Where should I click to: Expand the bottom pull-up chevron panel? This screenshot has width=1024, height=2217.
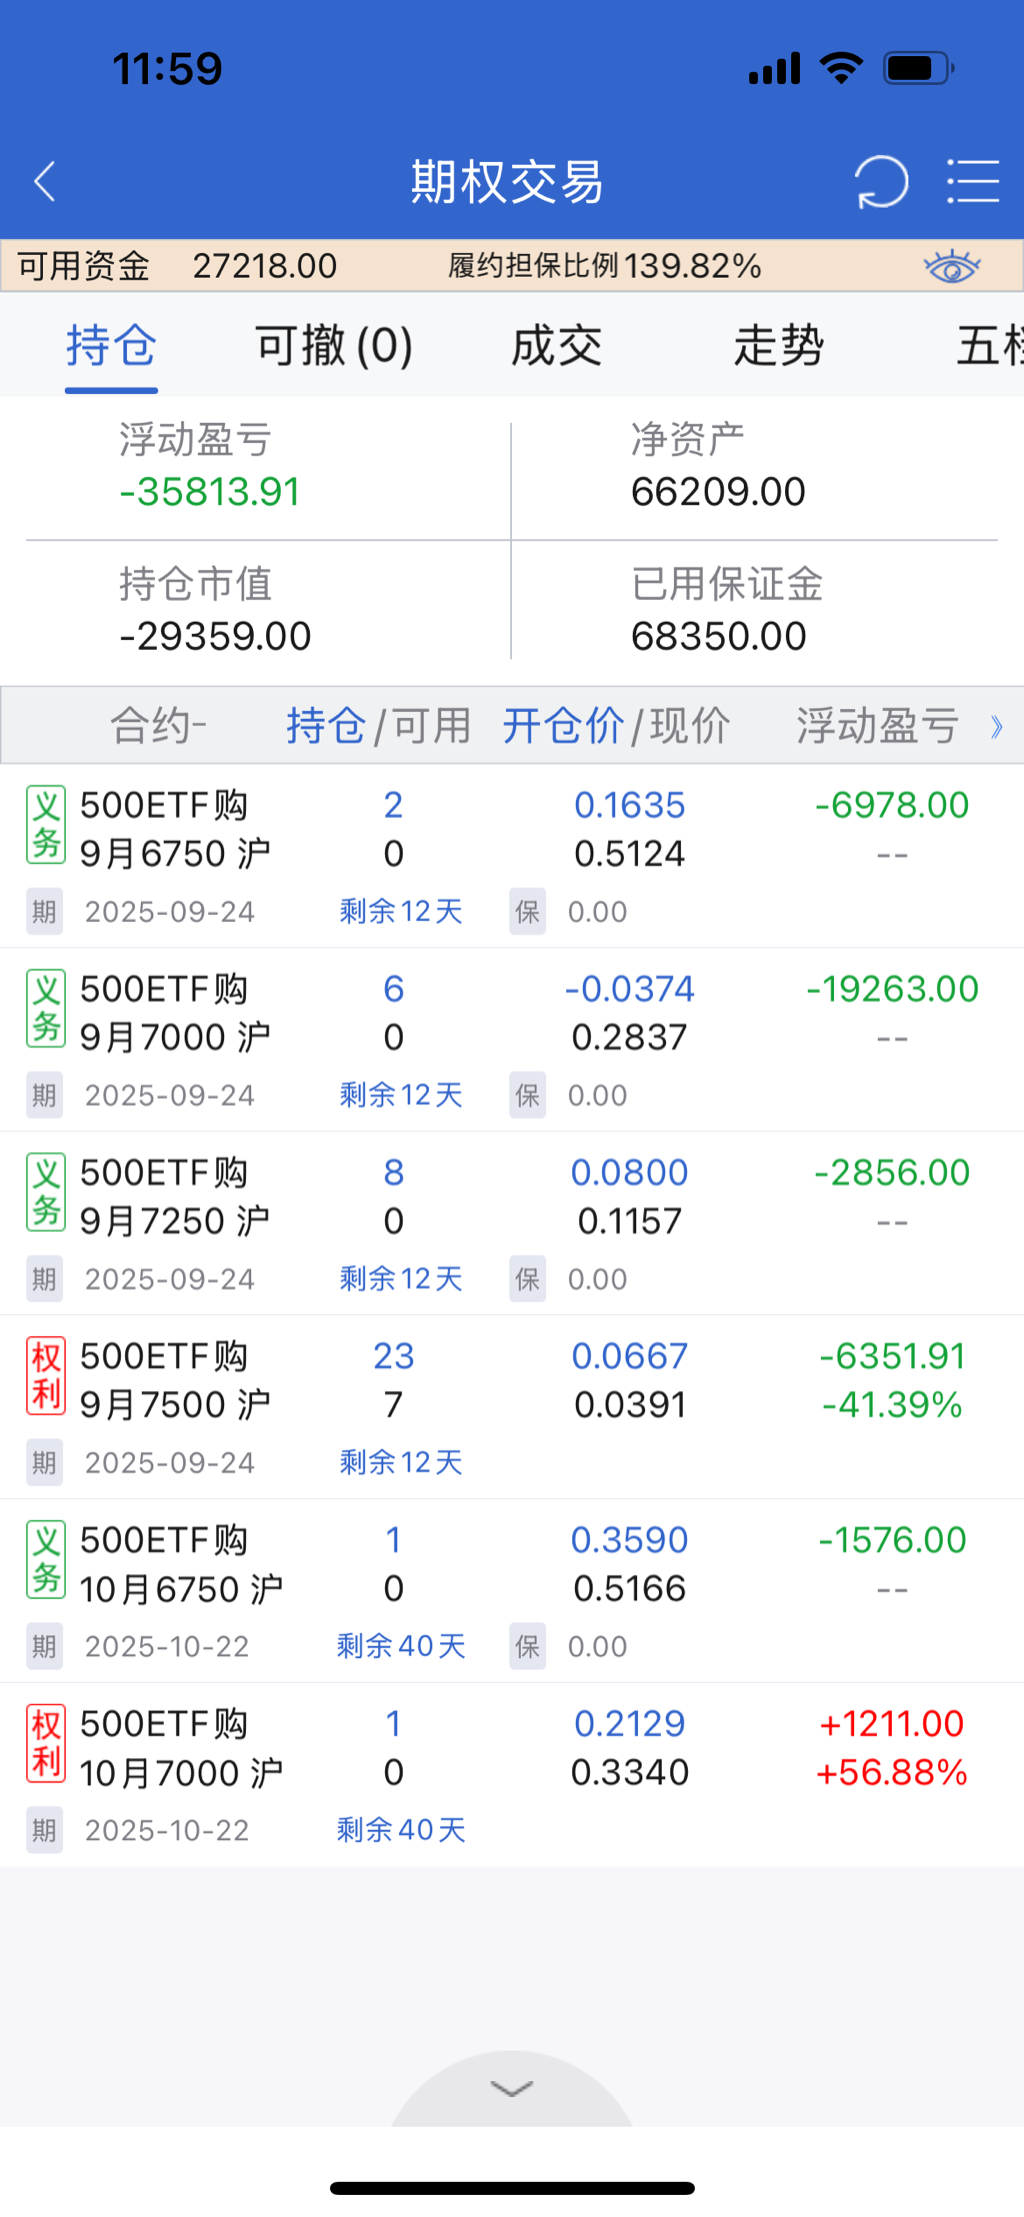tap(512, 2088)
